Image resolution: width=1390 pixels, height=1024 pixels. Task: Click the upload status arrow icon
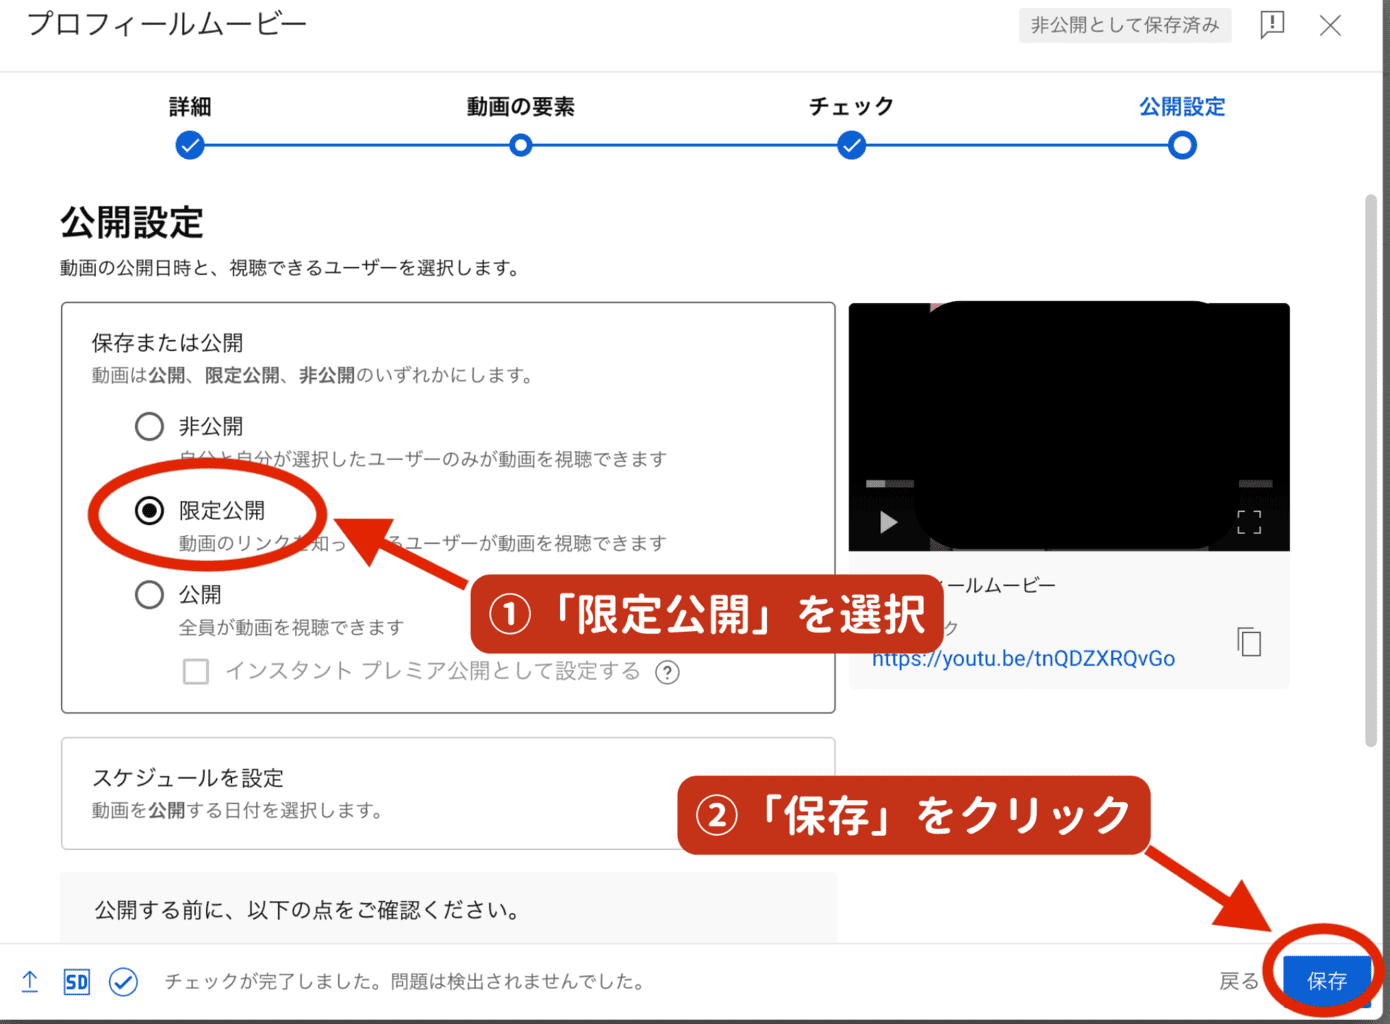(30, 982)
